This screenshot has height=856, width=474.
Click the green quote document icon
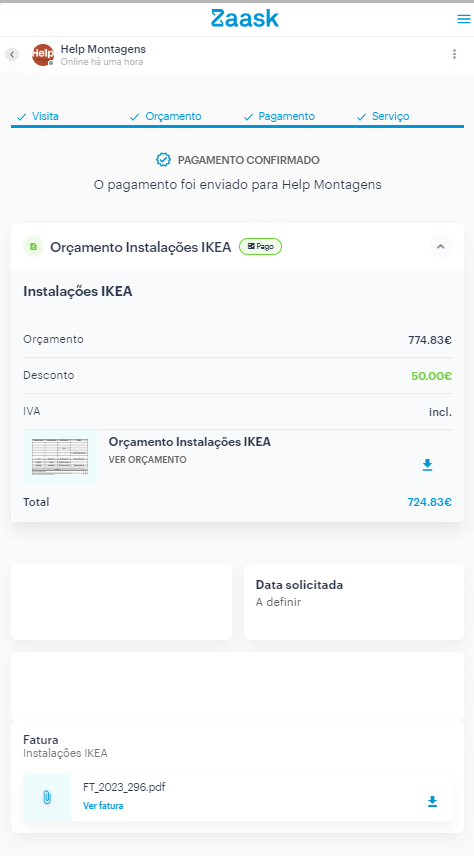pos(33,247)
